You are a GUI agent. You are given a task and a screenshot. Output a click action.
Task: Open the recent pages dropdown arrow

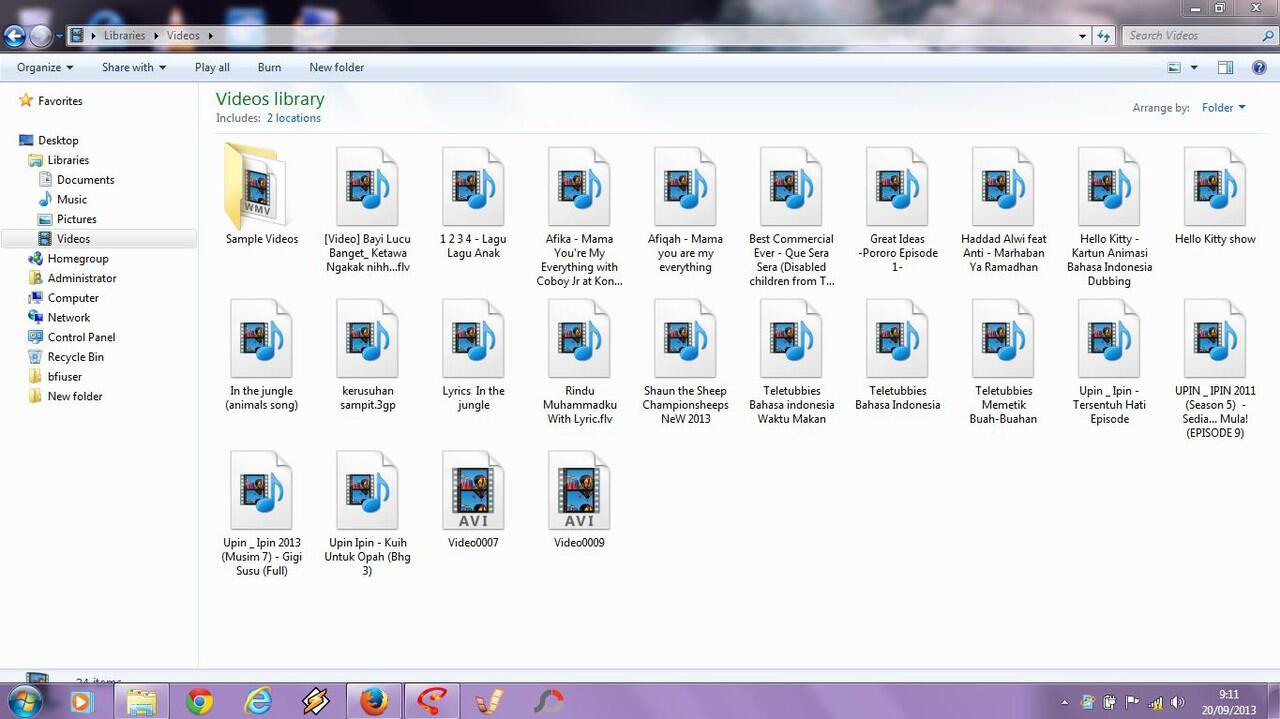point(59,36)
